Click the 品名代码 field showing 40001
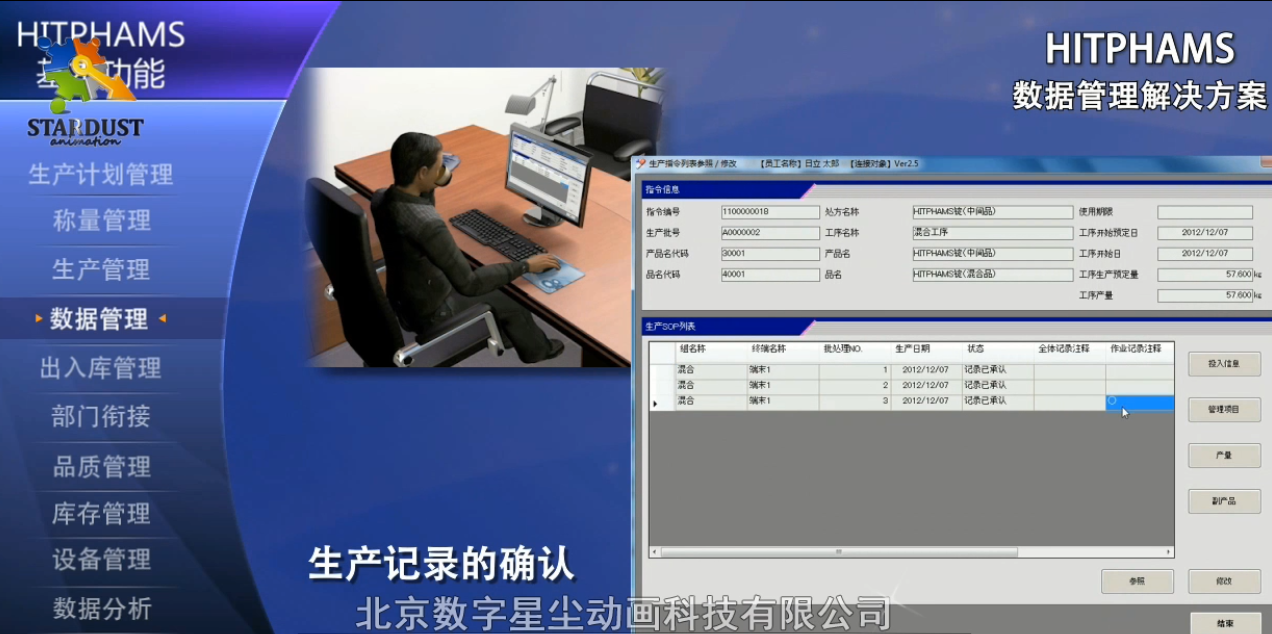Screen dimensions: 1272x634 click(770, 274)
